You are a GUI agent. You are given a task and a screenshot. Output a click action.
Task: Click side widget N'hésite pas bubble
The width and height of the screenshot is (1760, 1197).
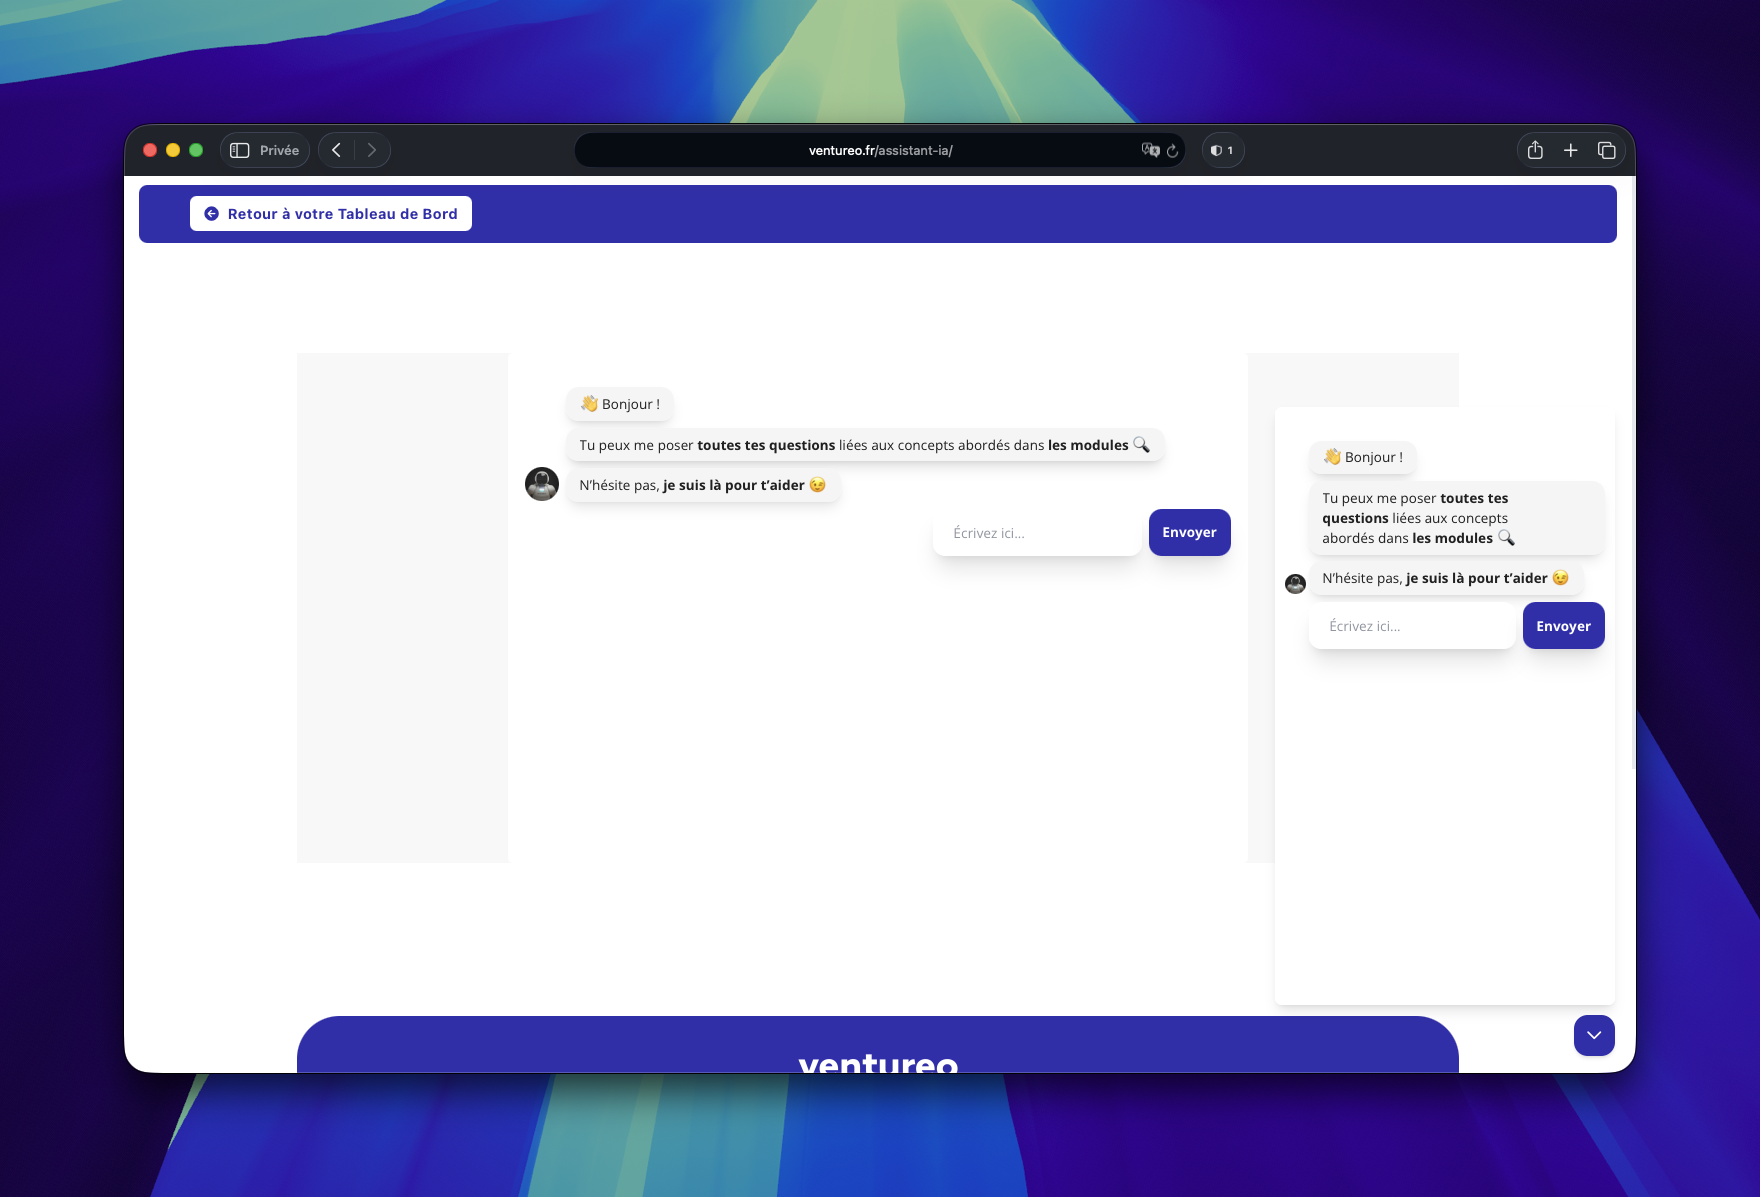tap(1446, 578)
